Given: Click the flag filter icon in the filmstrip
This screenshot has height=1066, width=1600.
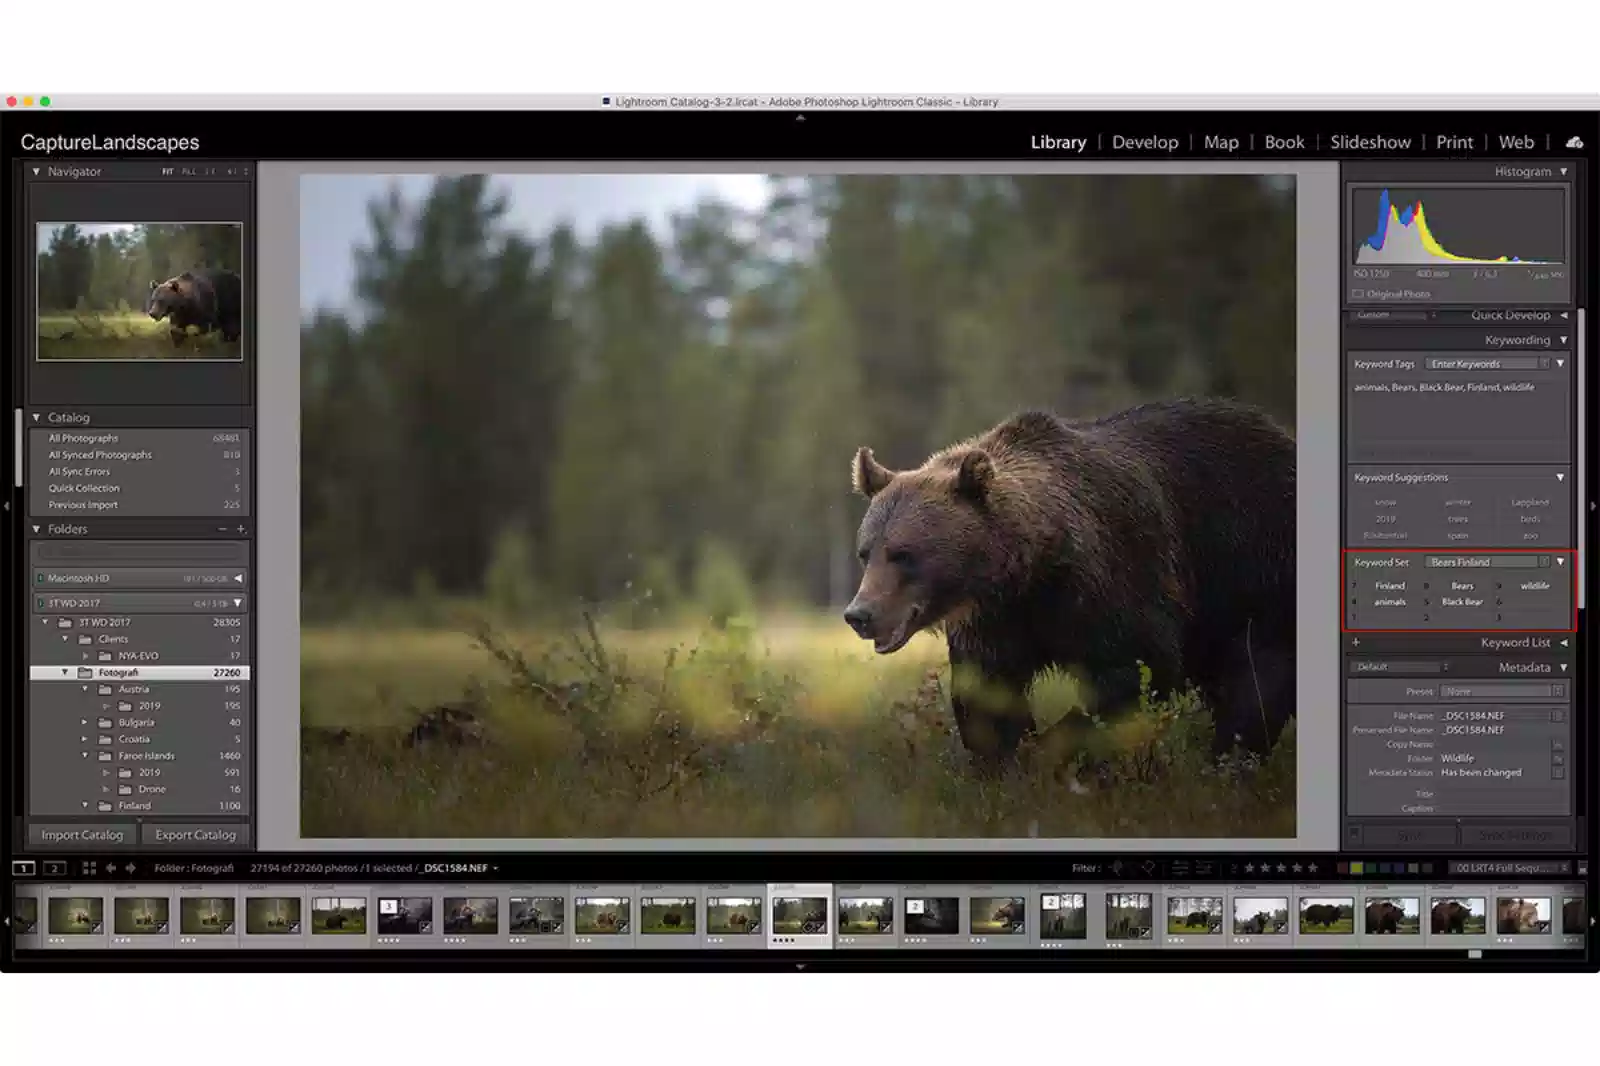Looking at the screenshot, I should tap(1116, 868).
